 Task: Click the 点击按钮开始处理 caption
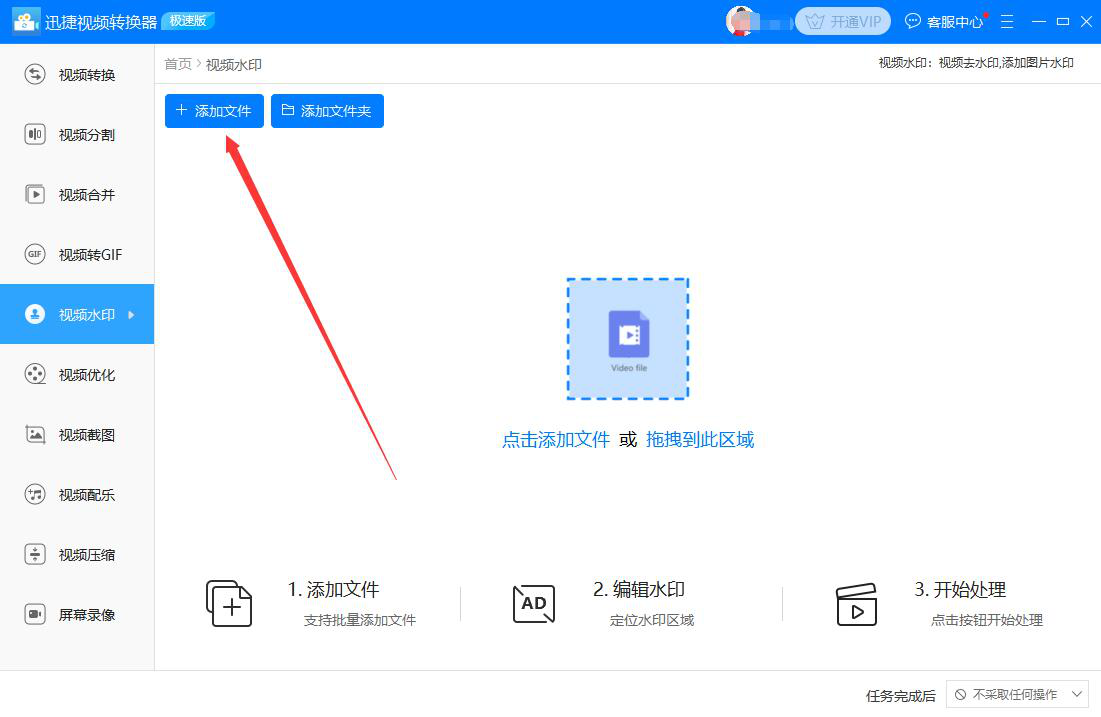point(987,620)
